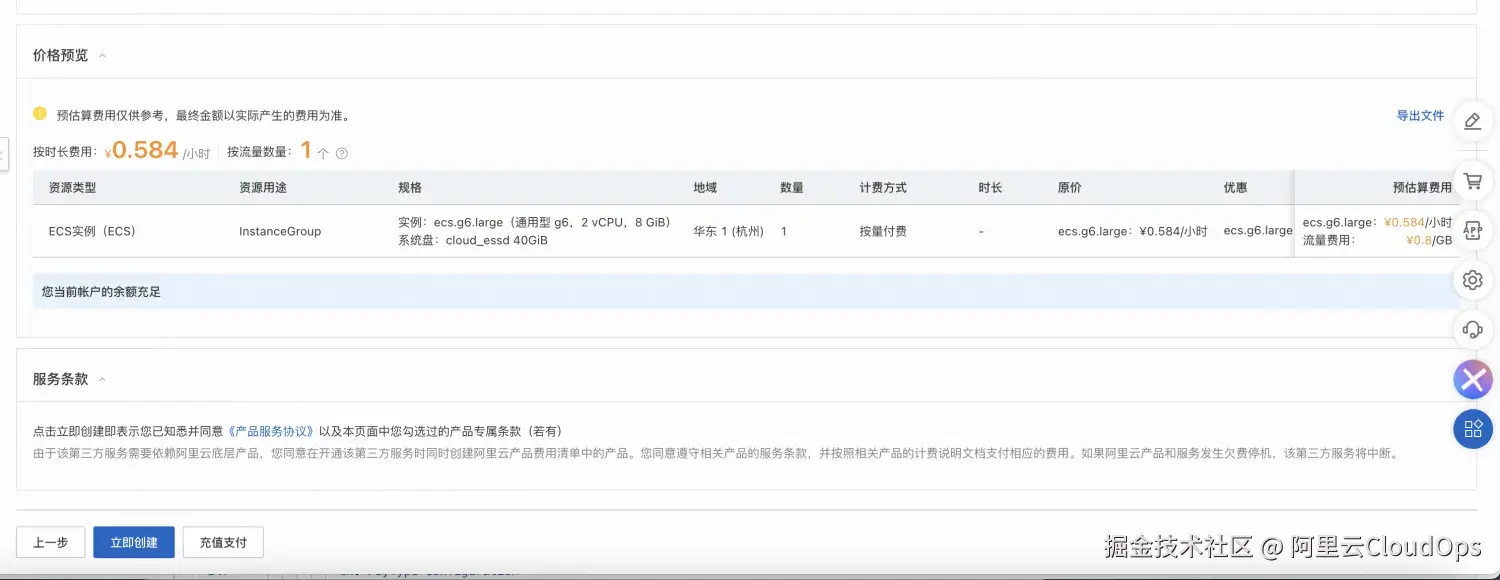This screenshot has height=580, width=1500.
Task: Click the 预估算费用 column header
Action: click(x=1422, y=188)
